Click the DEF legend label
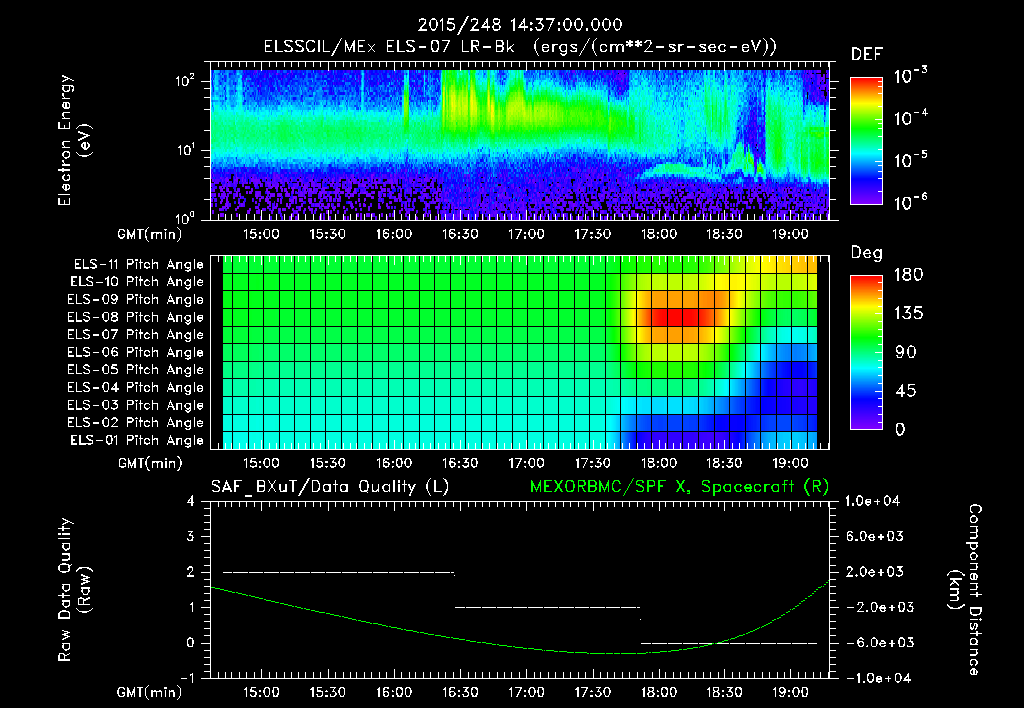Screen dimensions: 1024x708 point(867,55)
